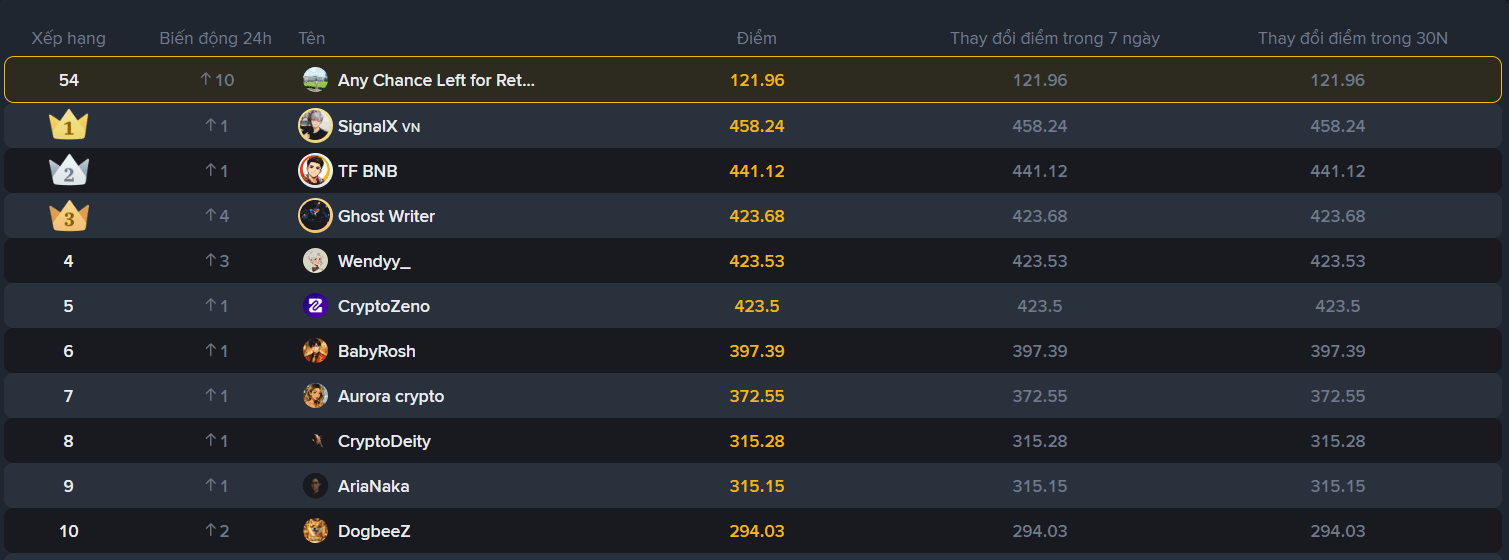Click DogbeeZ avatar icon
The width and height of the screenshot is (1509, 560).
[x=315, y=531]
